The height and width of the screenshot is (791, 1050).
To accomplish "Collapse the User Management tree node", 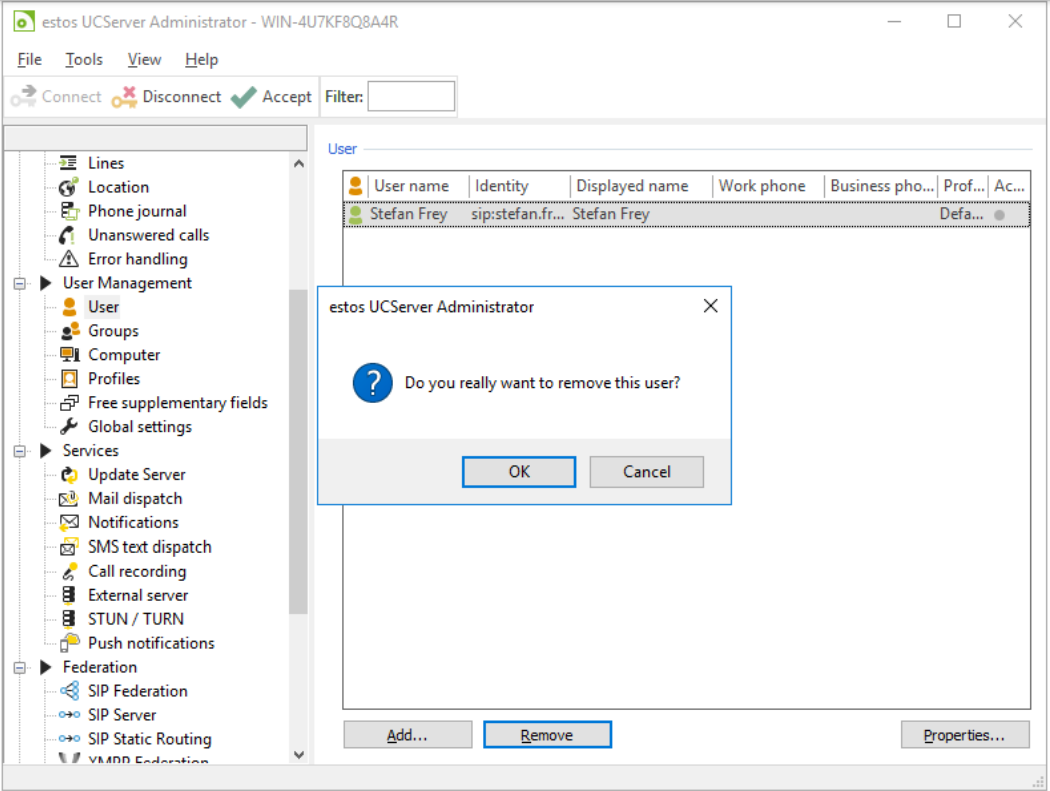I will 19,284.
